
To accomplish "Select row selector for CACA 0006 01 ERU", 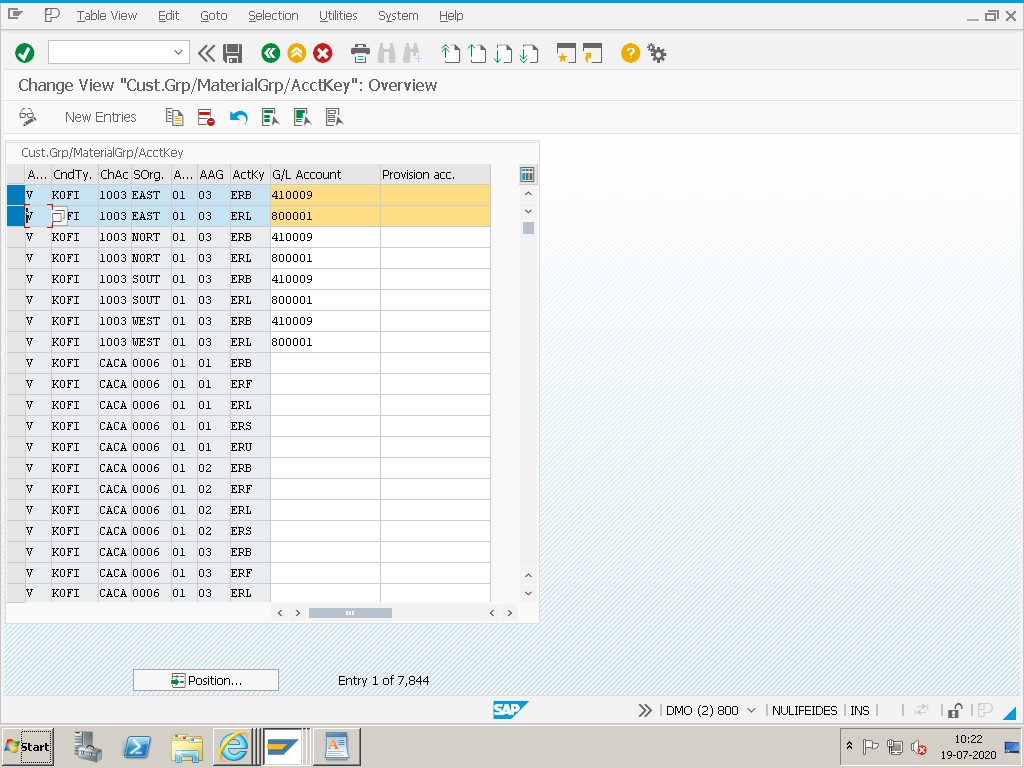I will point(16,447).
